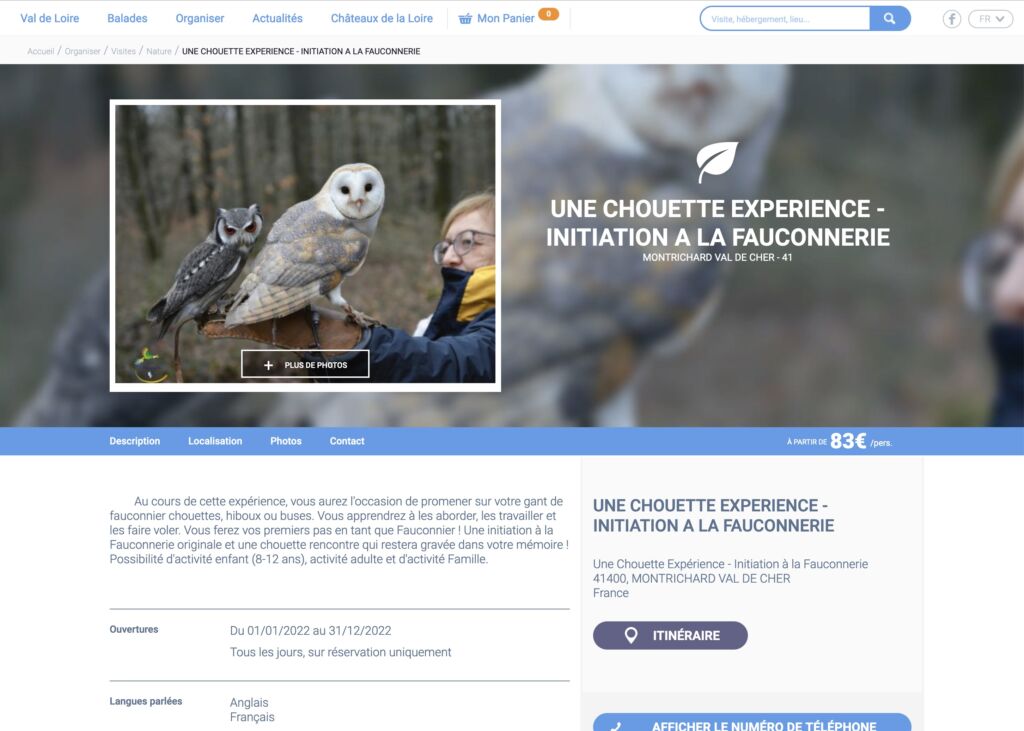Click the plus icon for more photos
The width and height of the screenshot is (1024, 731).
[x=268, y=365]
